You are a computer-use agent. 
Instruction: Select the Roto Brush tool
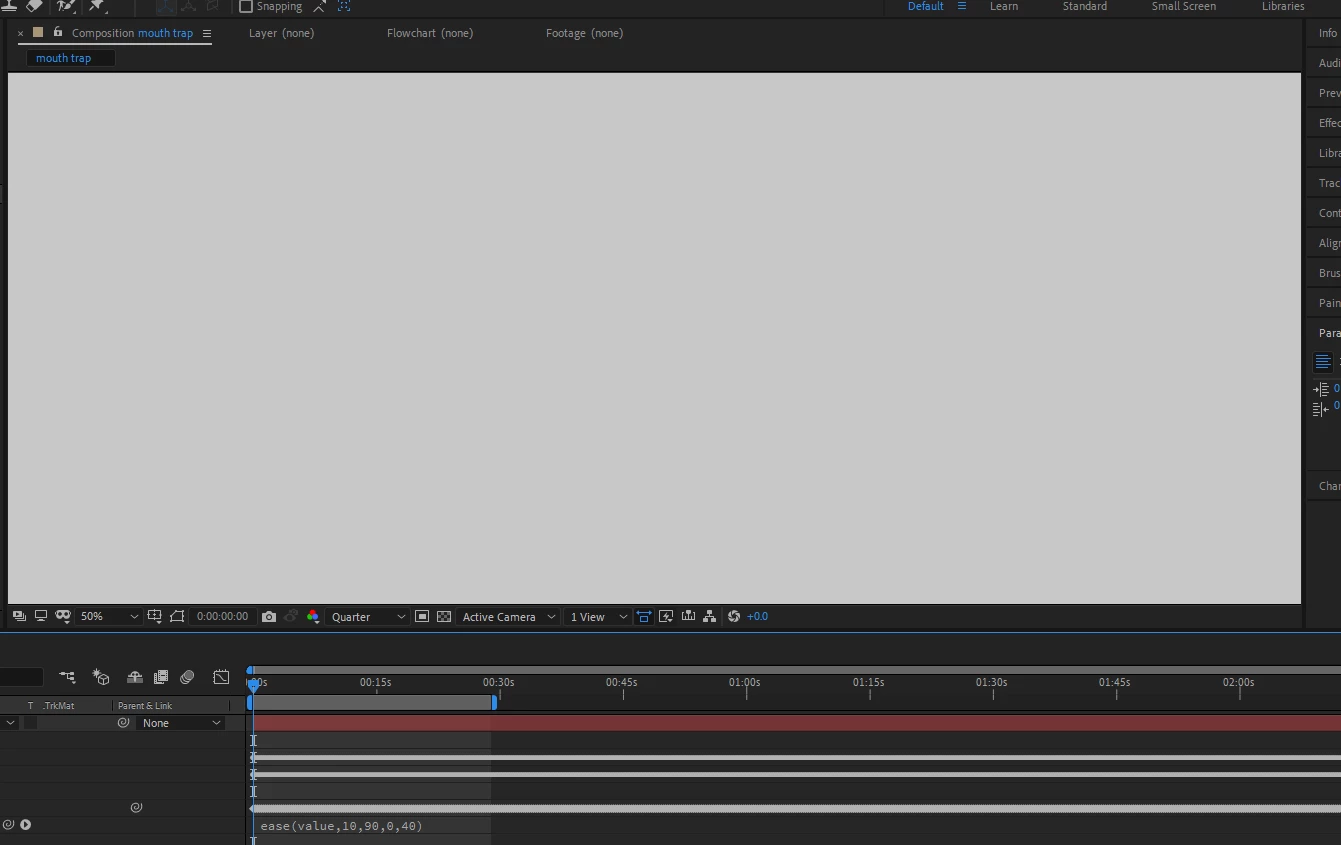tap(66, 6)
